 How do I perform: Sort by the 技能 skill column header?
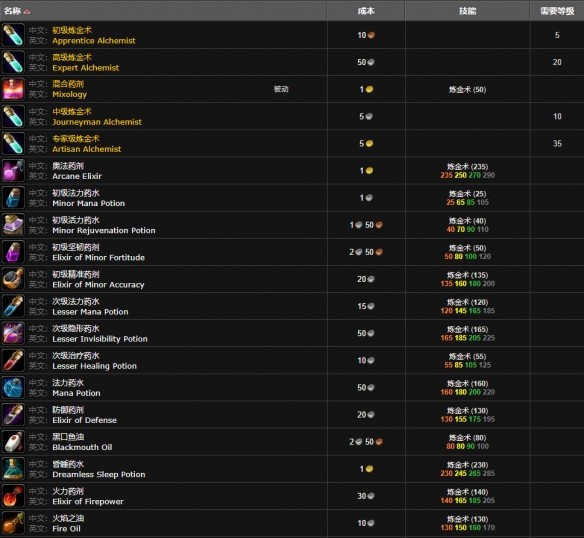(467, 11)
